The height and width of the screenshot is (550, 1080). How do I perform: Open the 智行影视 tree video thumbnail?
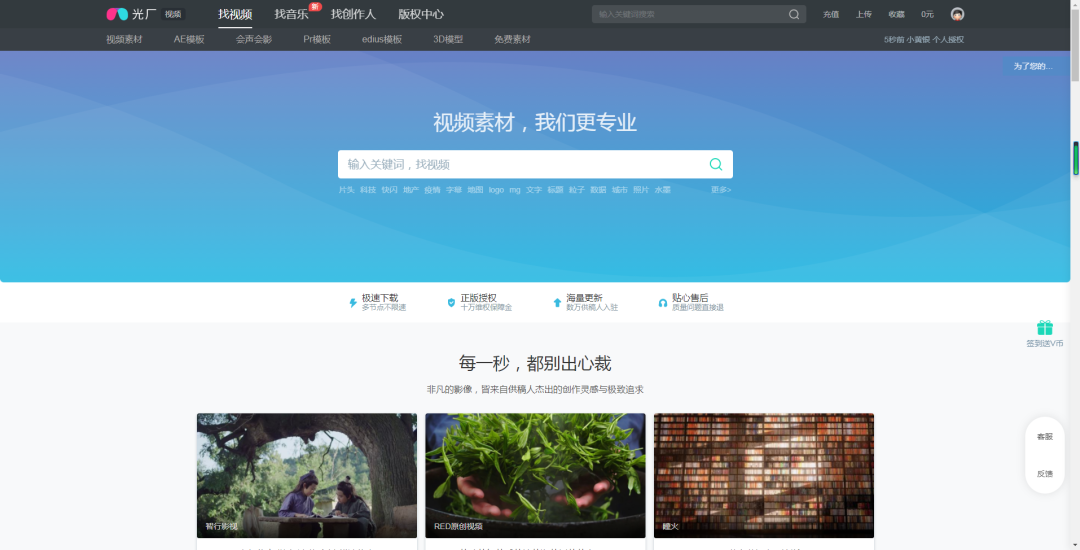307,475
